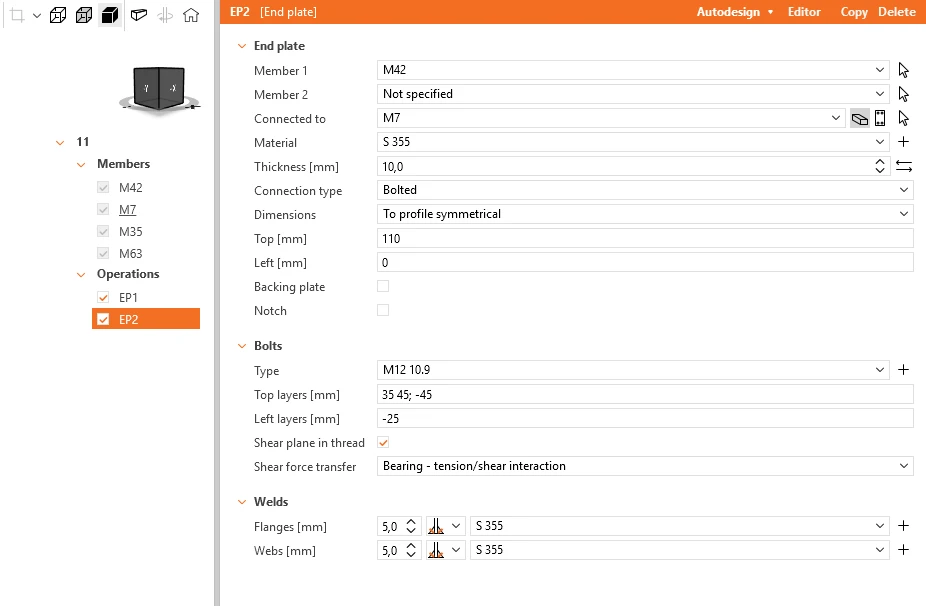This screenshot has width=926, height=606.
Task: Select connect-to-web plate icon
Action: (x=880, y=118)
